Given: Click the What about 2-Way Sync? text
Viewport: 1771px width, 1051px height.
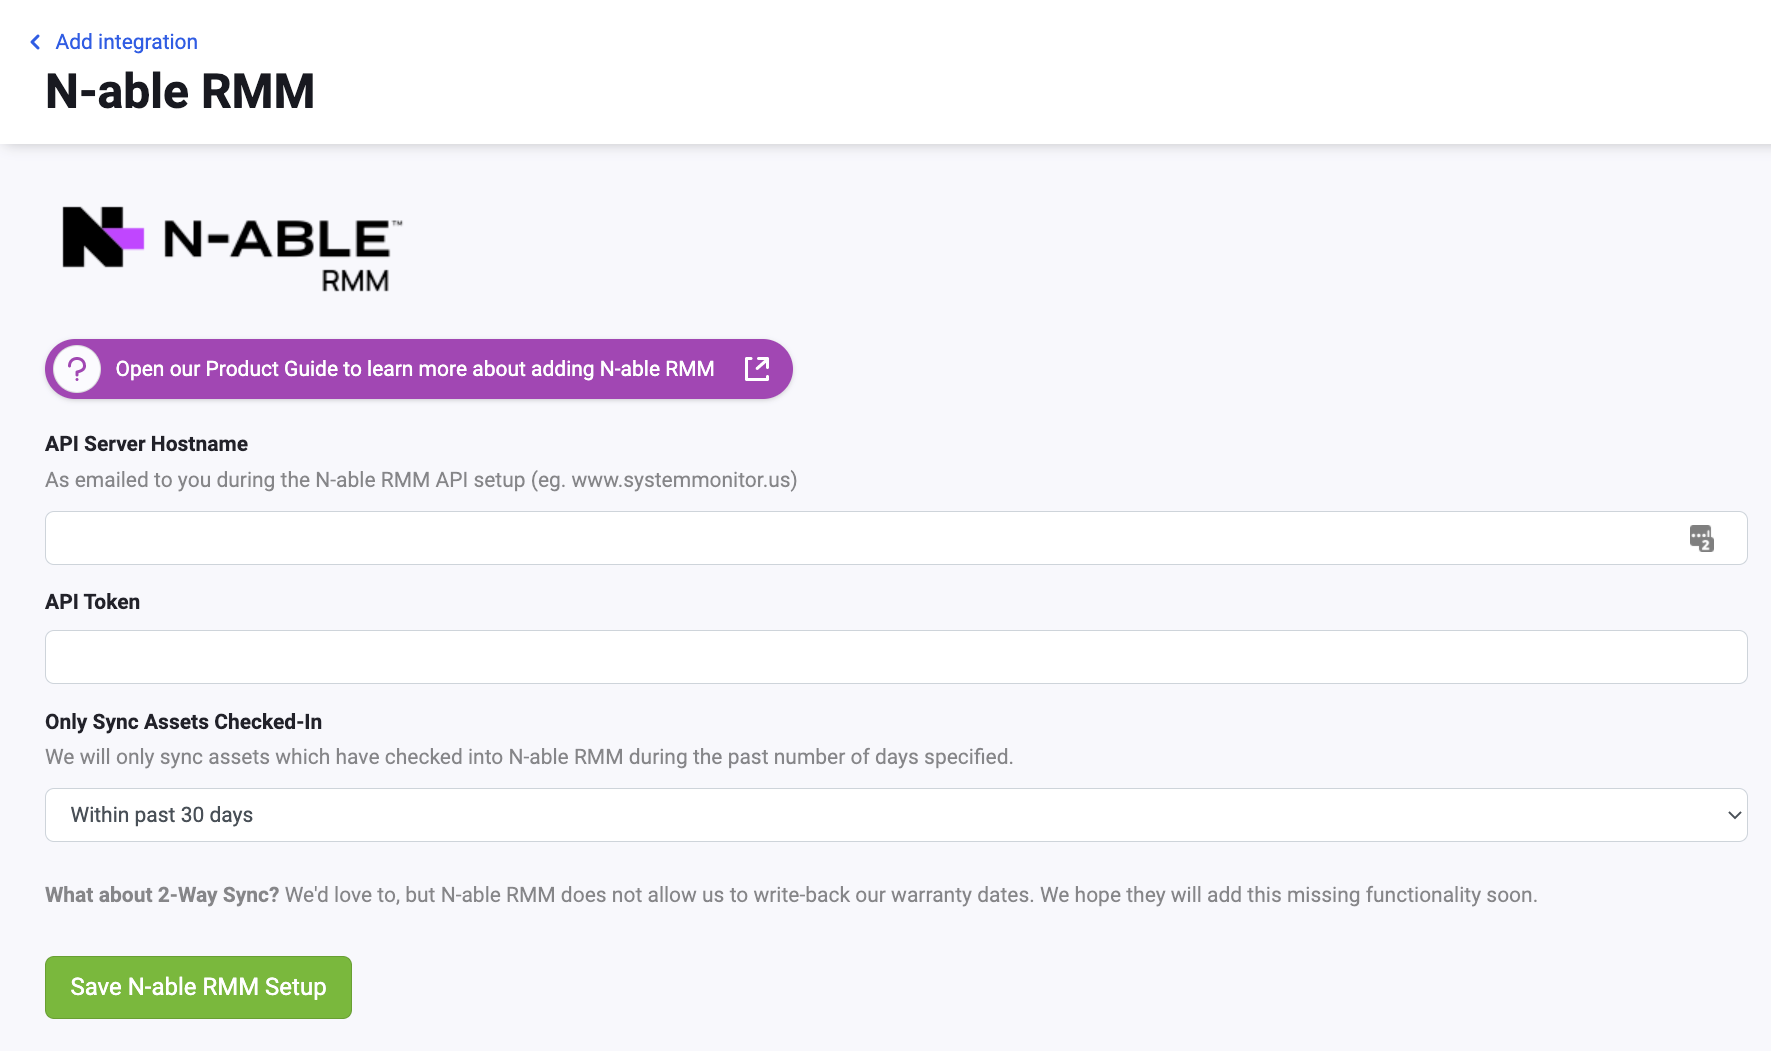Looking at the screenshot, I should coord(162,895).
